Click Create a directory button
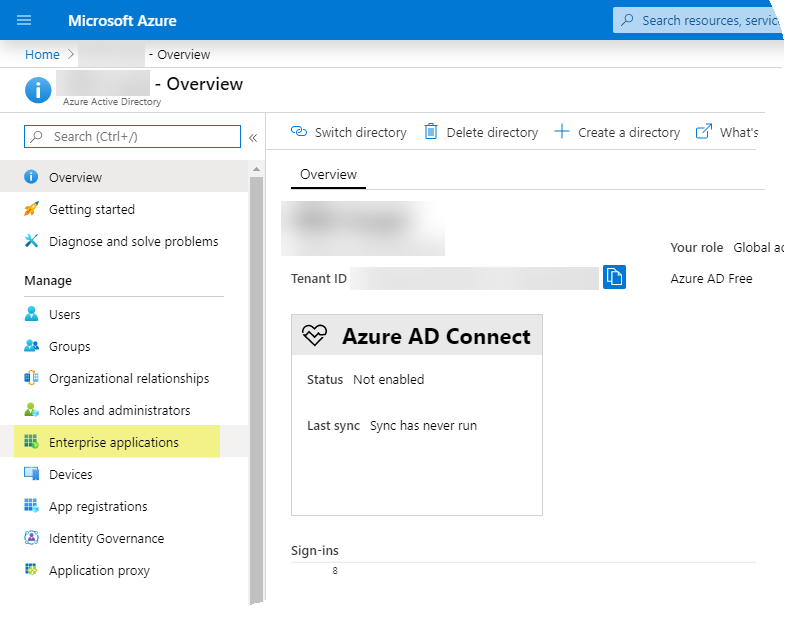This screenshot has height=618, width=785. tap(616, 132)
